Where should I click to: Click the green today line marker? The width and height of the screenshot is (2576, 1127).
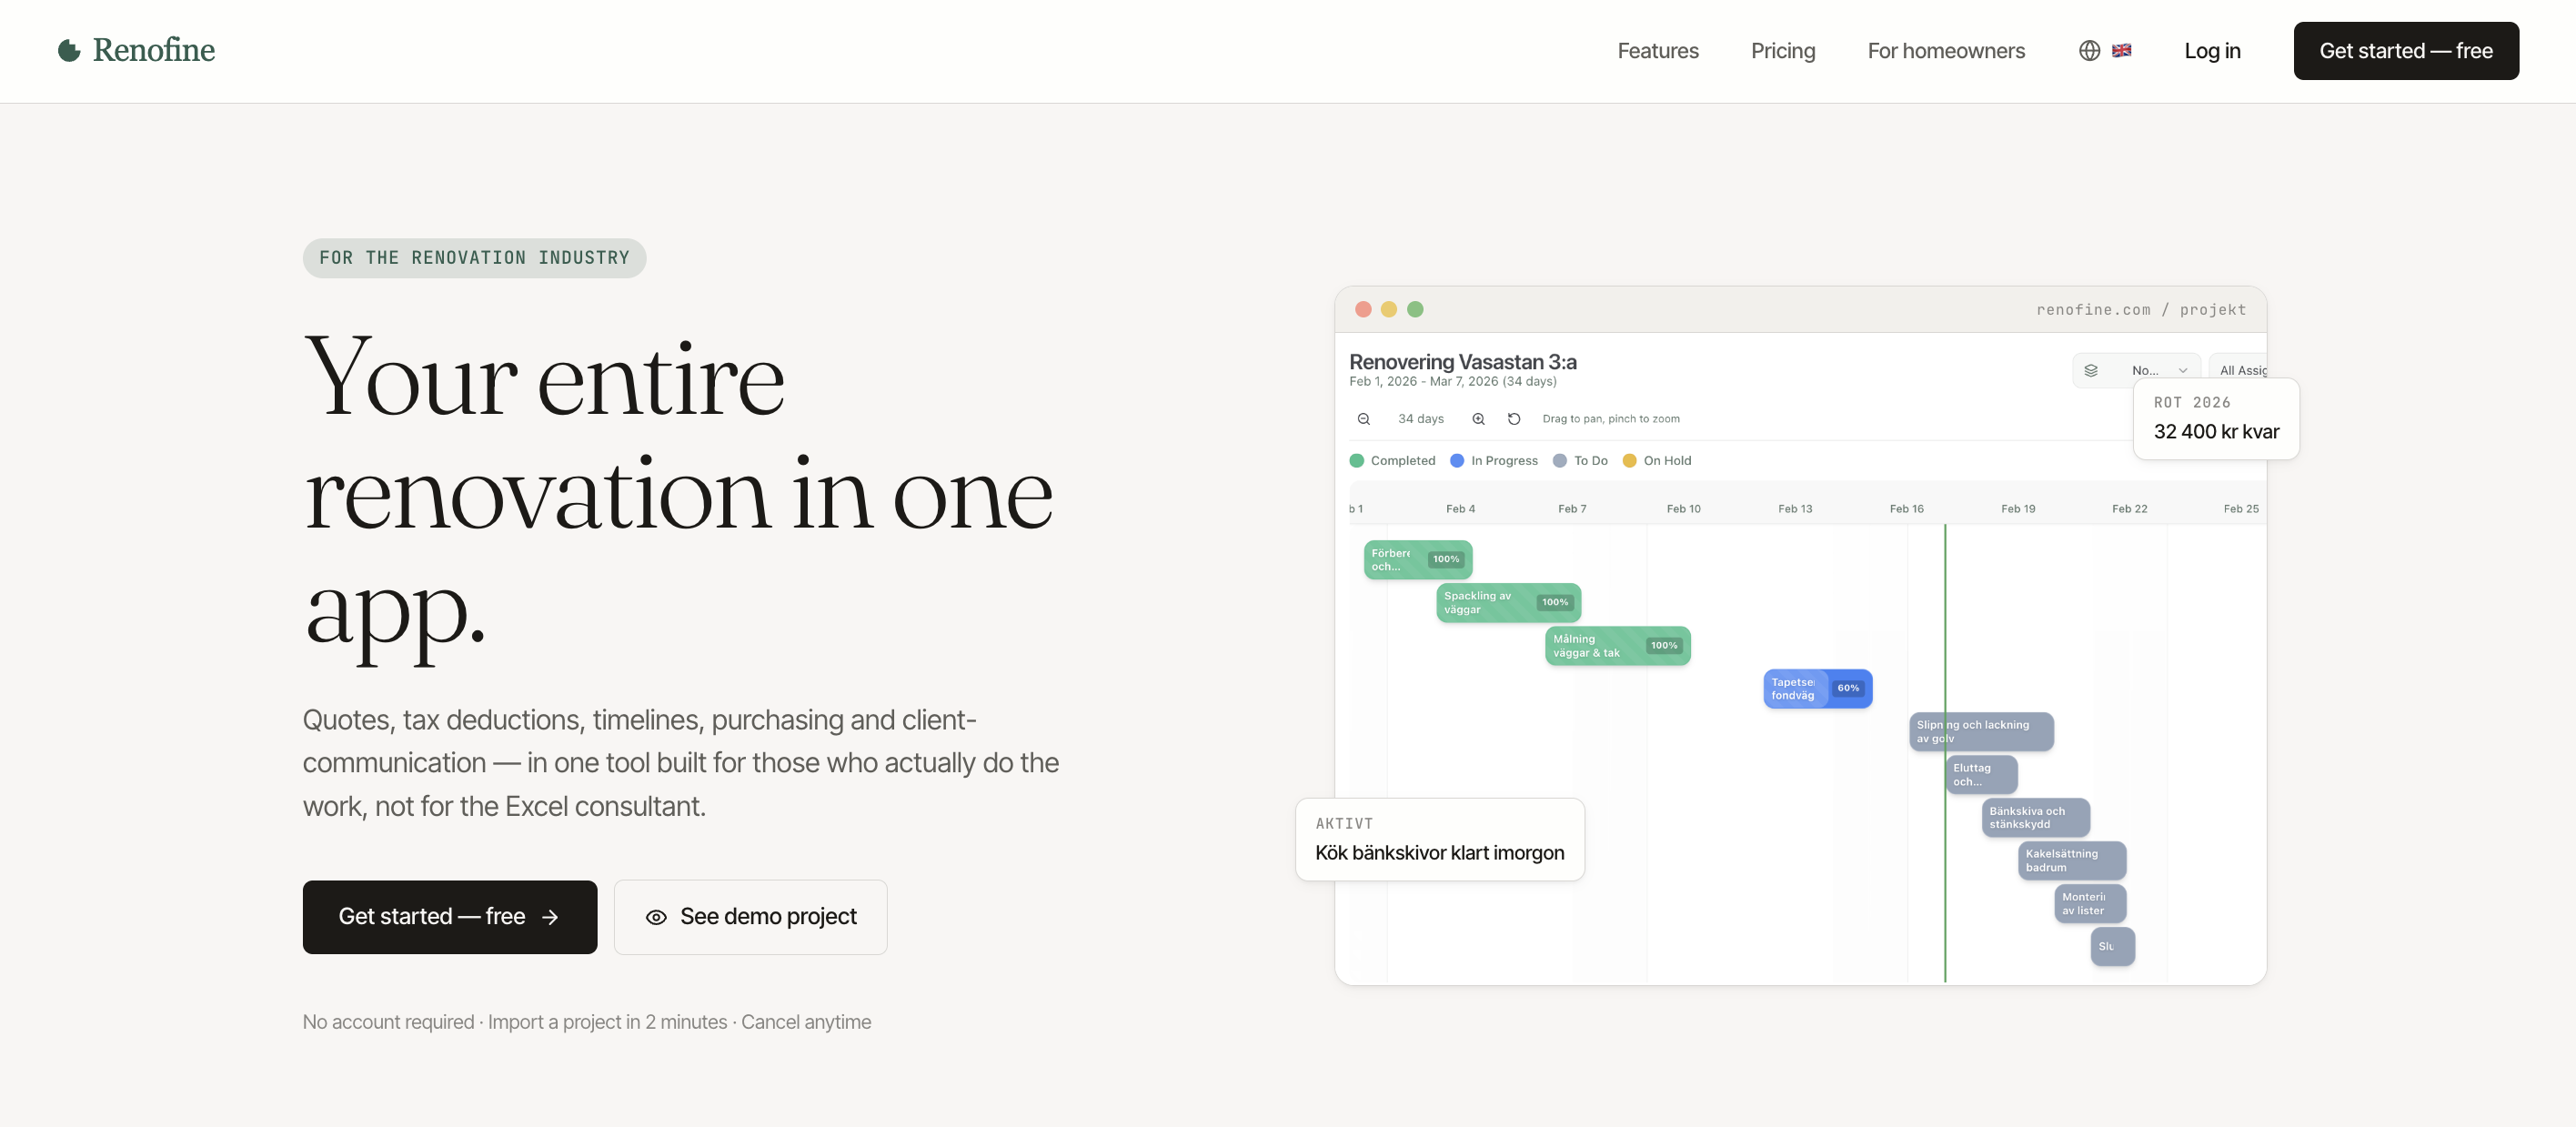tap(1944, 752)
